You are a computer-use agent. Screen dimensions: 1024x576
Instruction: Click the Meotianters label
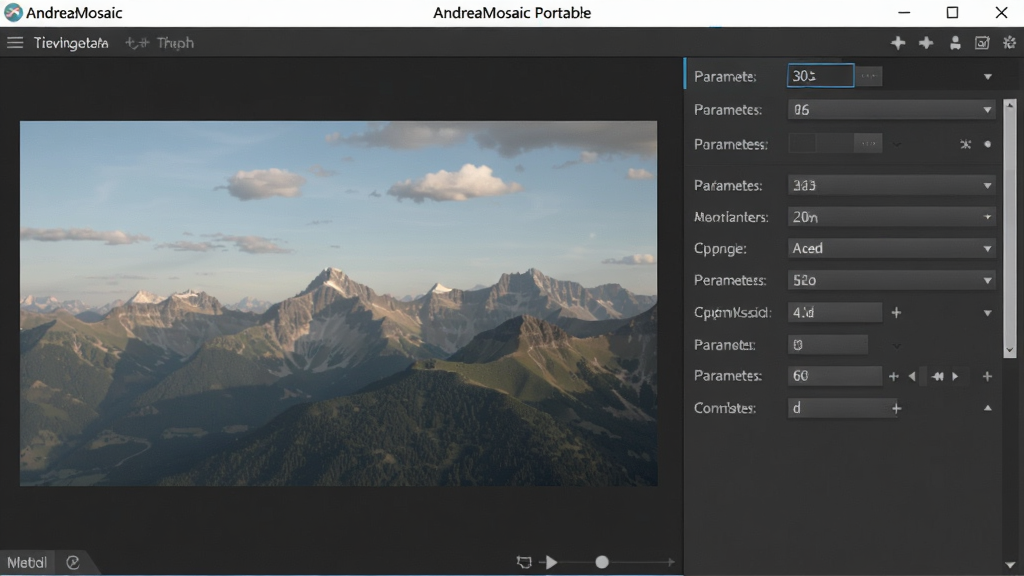[x=731, y=217]
